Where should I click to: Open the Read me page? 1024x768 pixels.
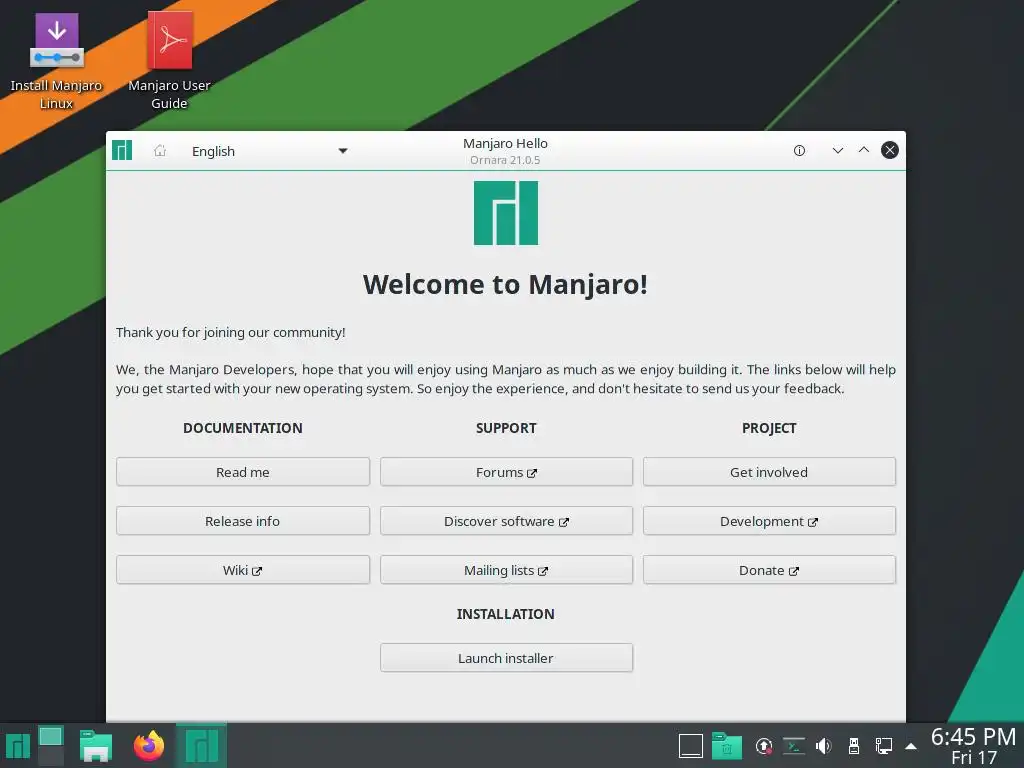[x=243, y=472]
